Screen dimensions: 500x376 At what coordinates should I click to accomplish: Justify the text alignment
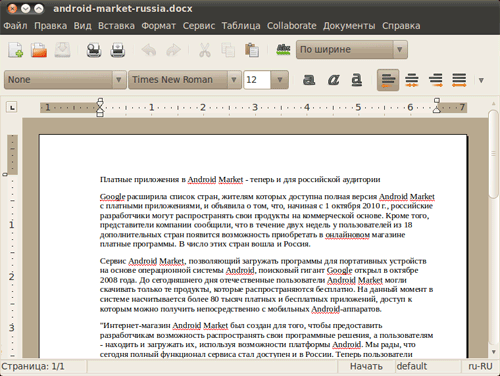(x=459, y=80)
